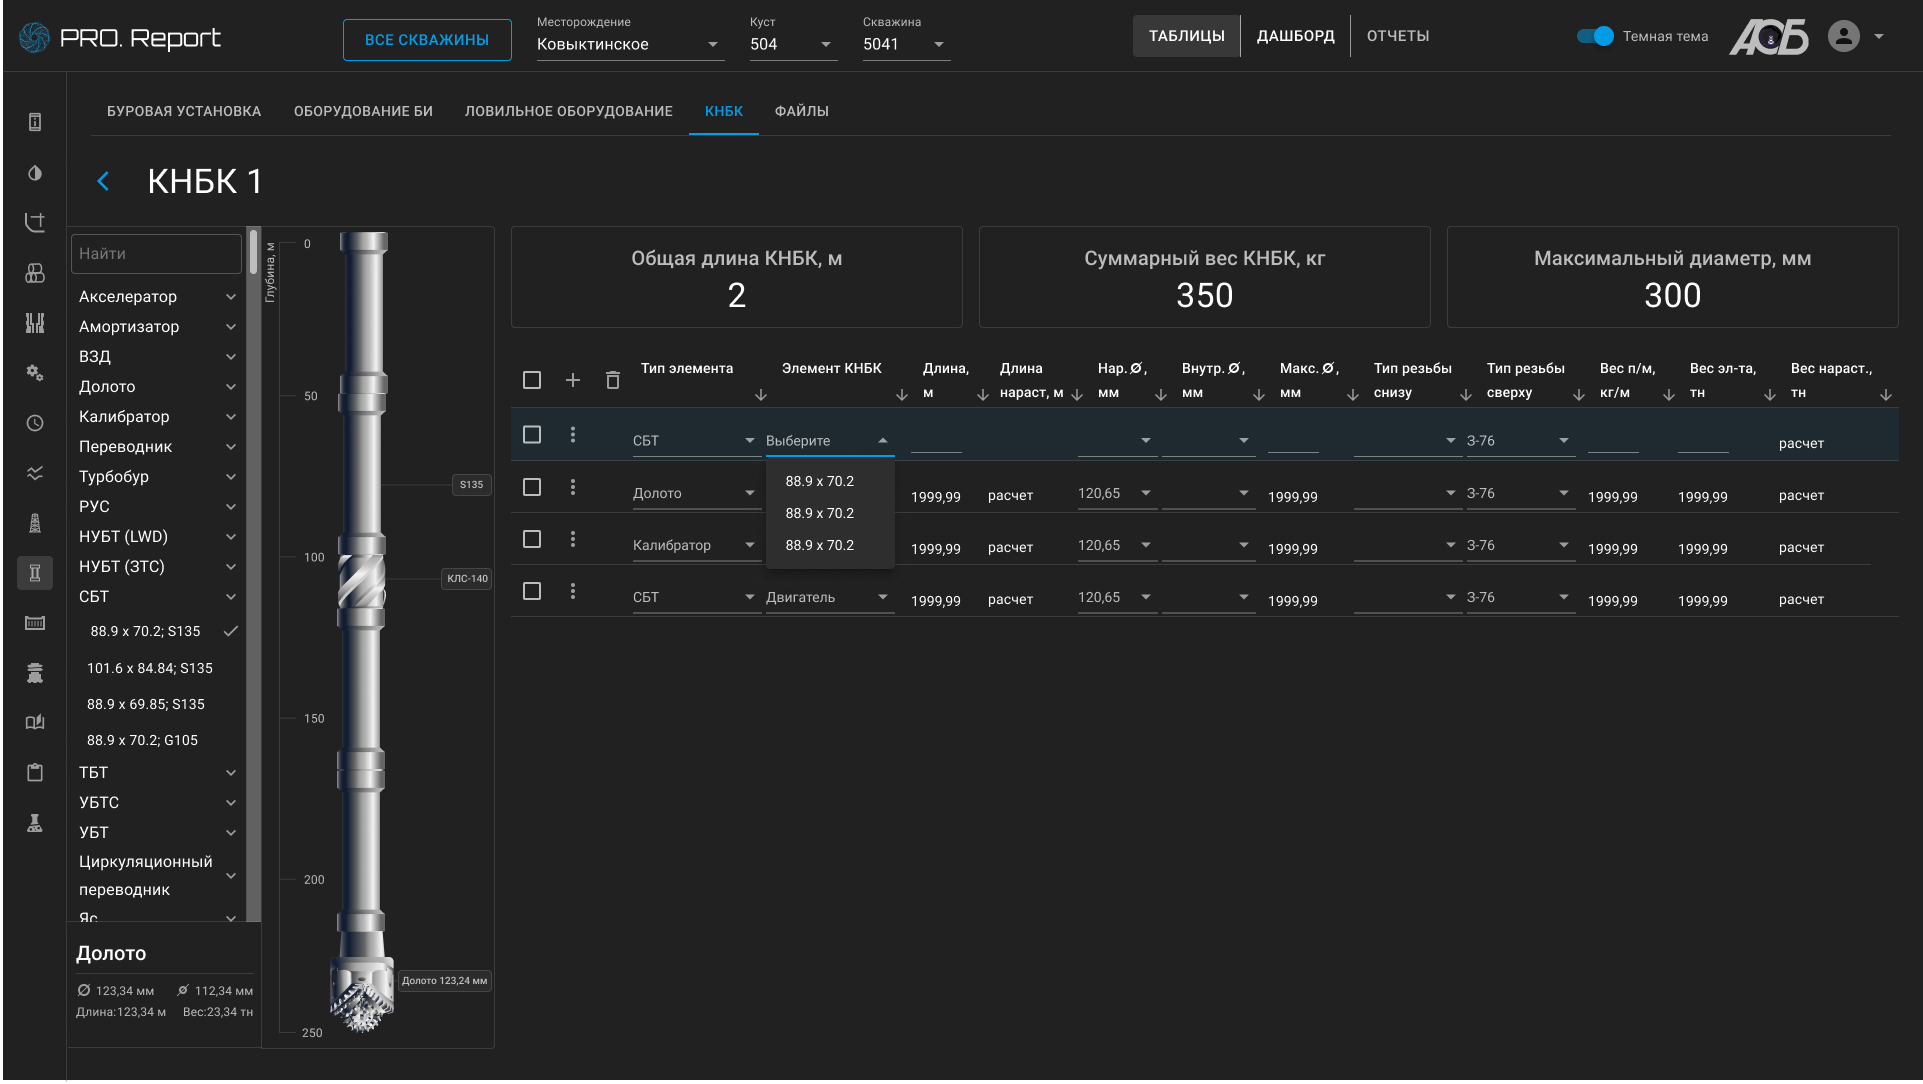Click the trash delete icon in table header
This screenshot has width=1923, height=1084.
click(x=613, y=380)
